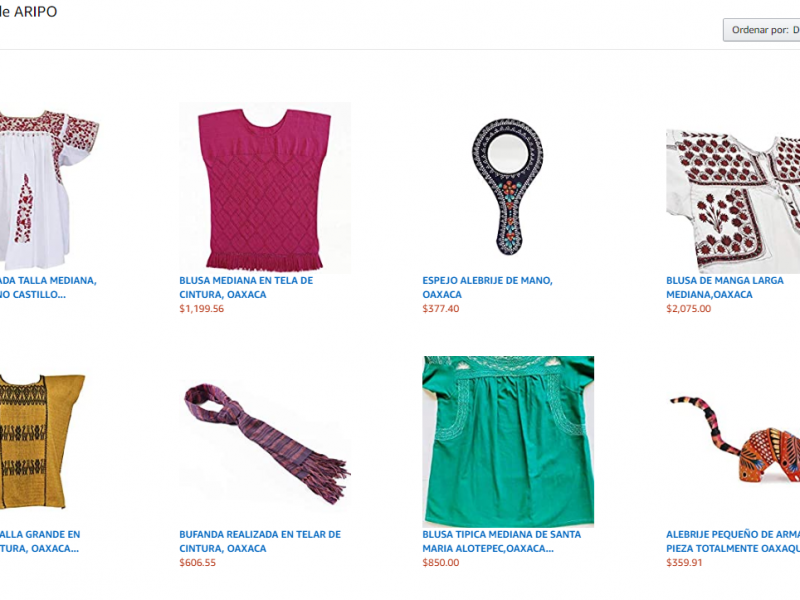Open 'BLUSA MEDIANA EN TELA DE CINTURA' link
The width and height of the screenshot is (800, 600).
point(246,287)
